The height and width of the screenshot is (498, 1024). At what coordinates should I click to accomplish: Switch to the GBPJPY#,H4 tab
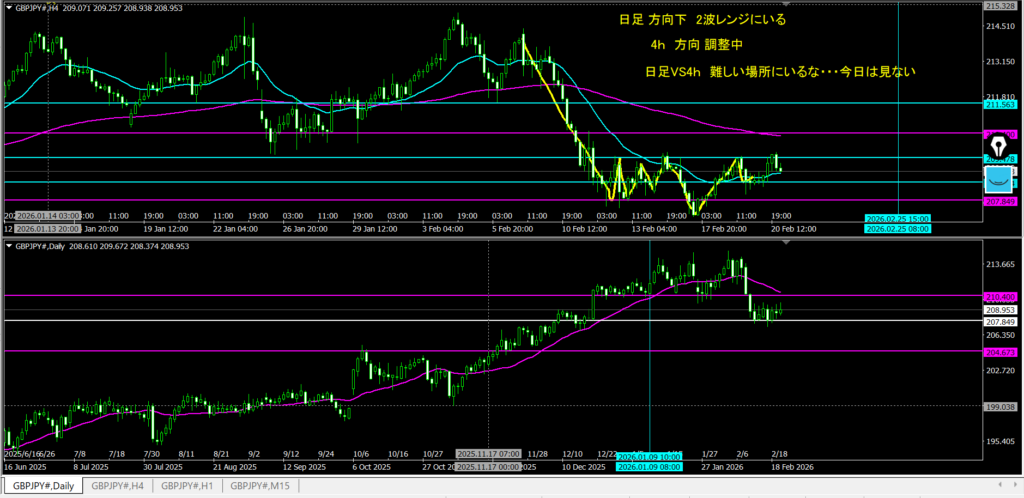[119, 486]
